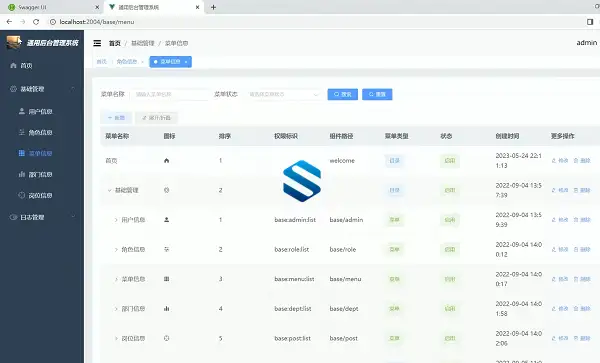The width and height of the screenshot is (600, 363).
Task: Click 首页 in the breadcrumb
Action: pyautogui.click(x=114, y=43)
